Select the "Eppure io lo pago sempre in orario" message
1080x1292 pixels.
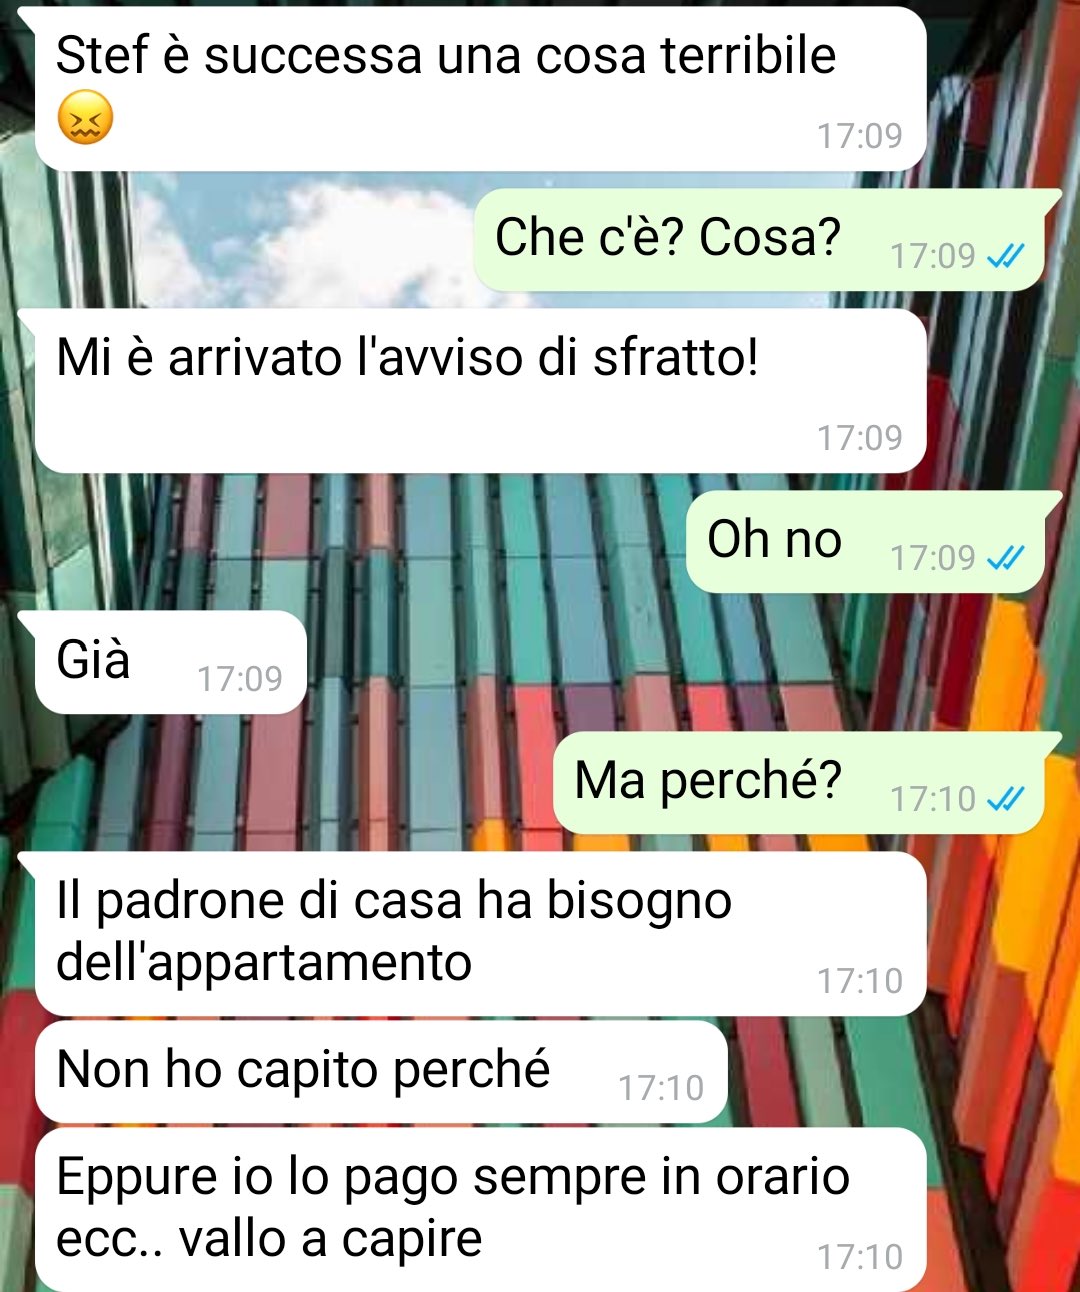(x=480, y=1210)
